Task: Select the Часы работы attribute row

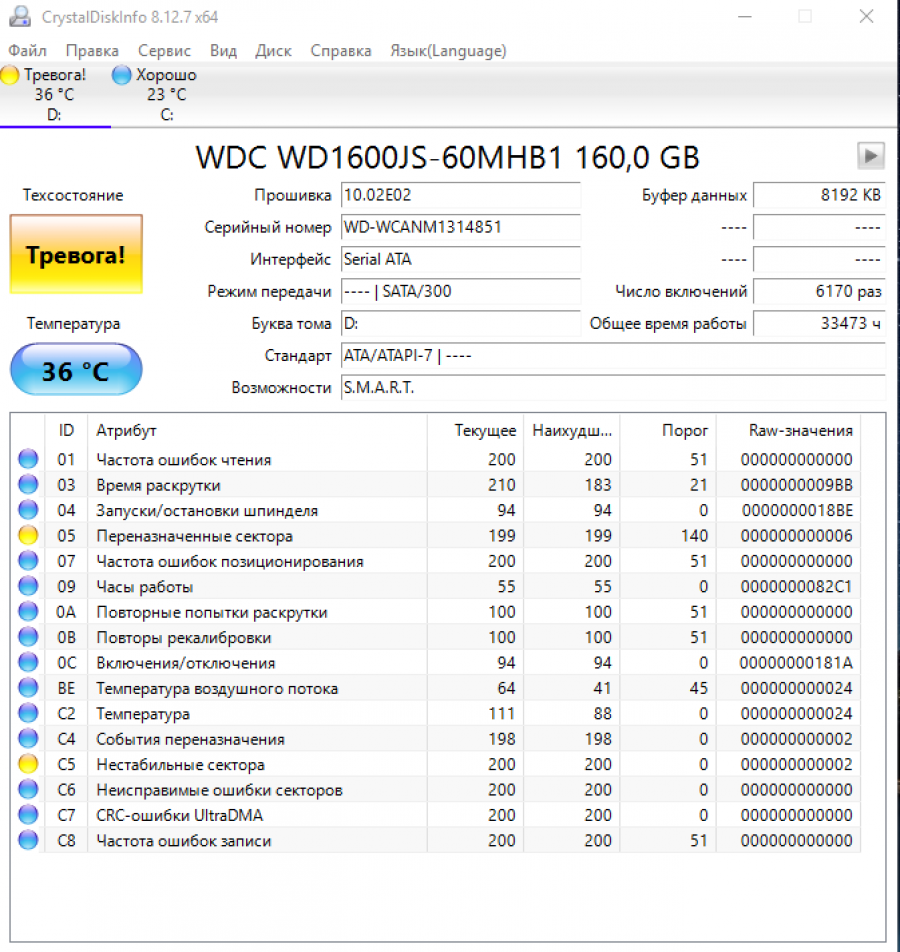Action: click(x=400, y=587)
